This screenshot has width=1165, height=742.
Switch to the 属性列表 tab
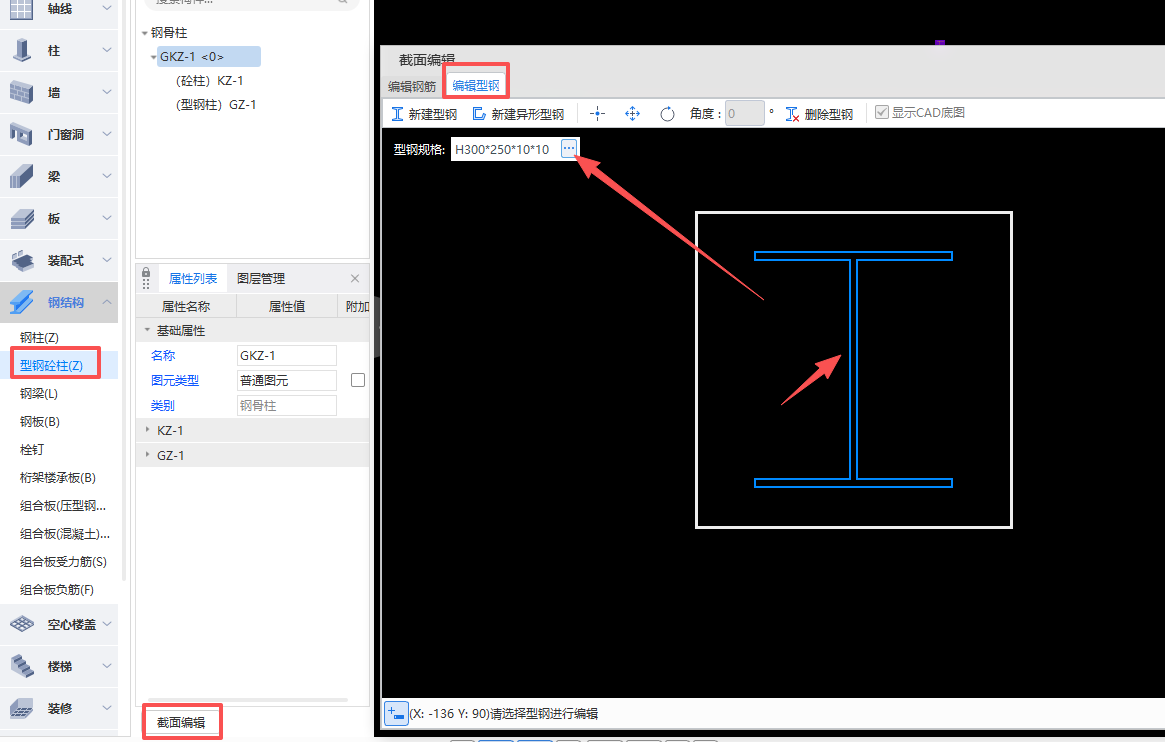click(192, 279)
